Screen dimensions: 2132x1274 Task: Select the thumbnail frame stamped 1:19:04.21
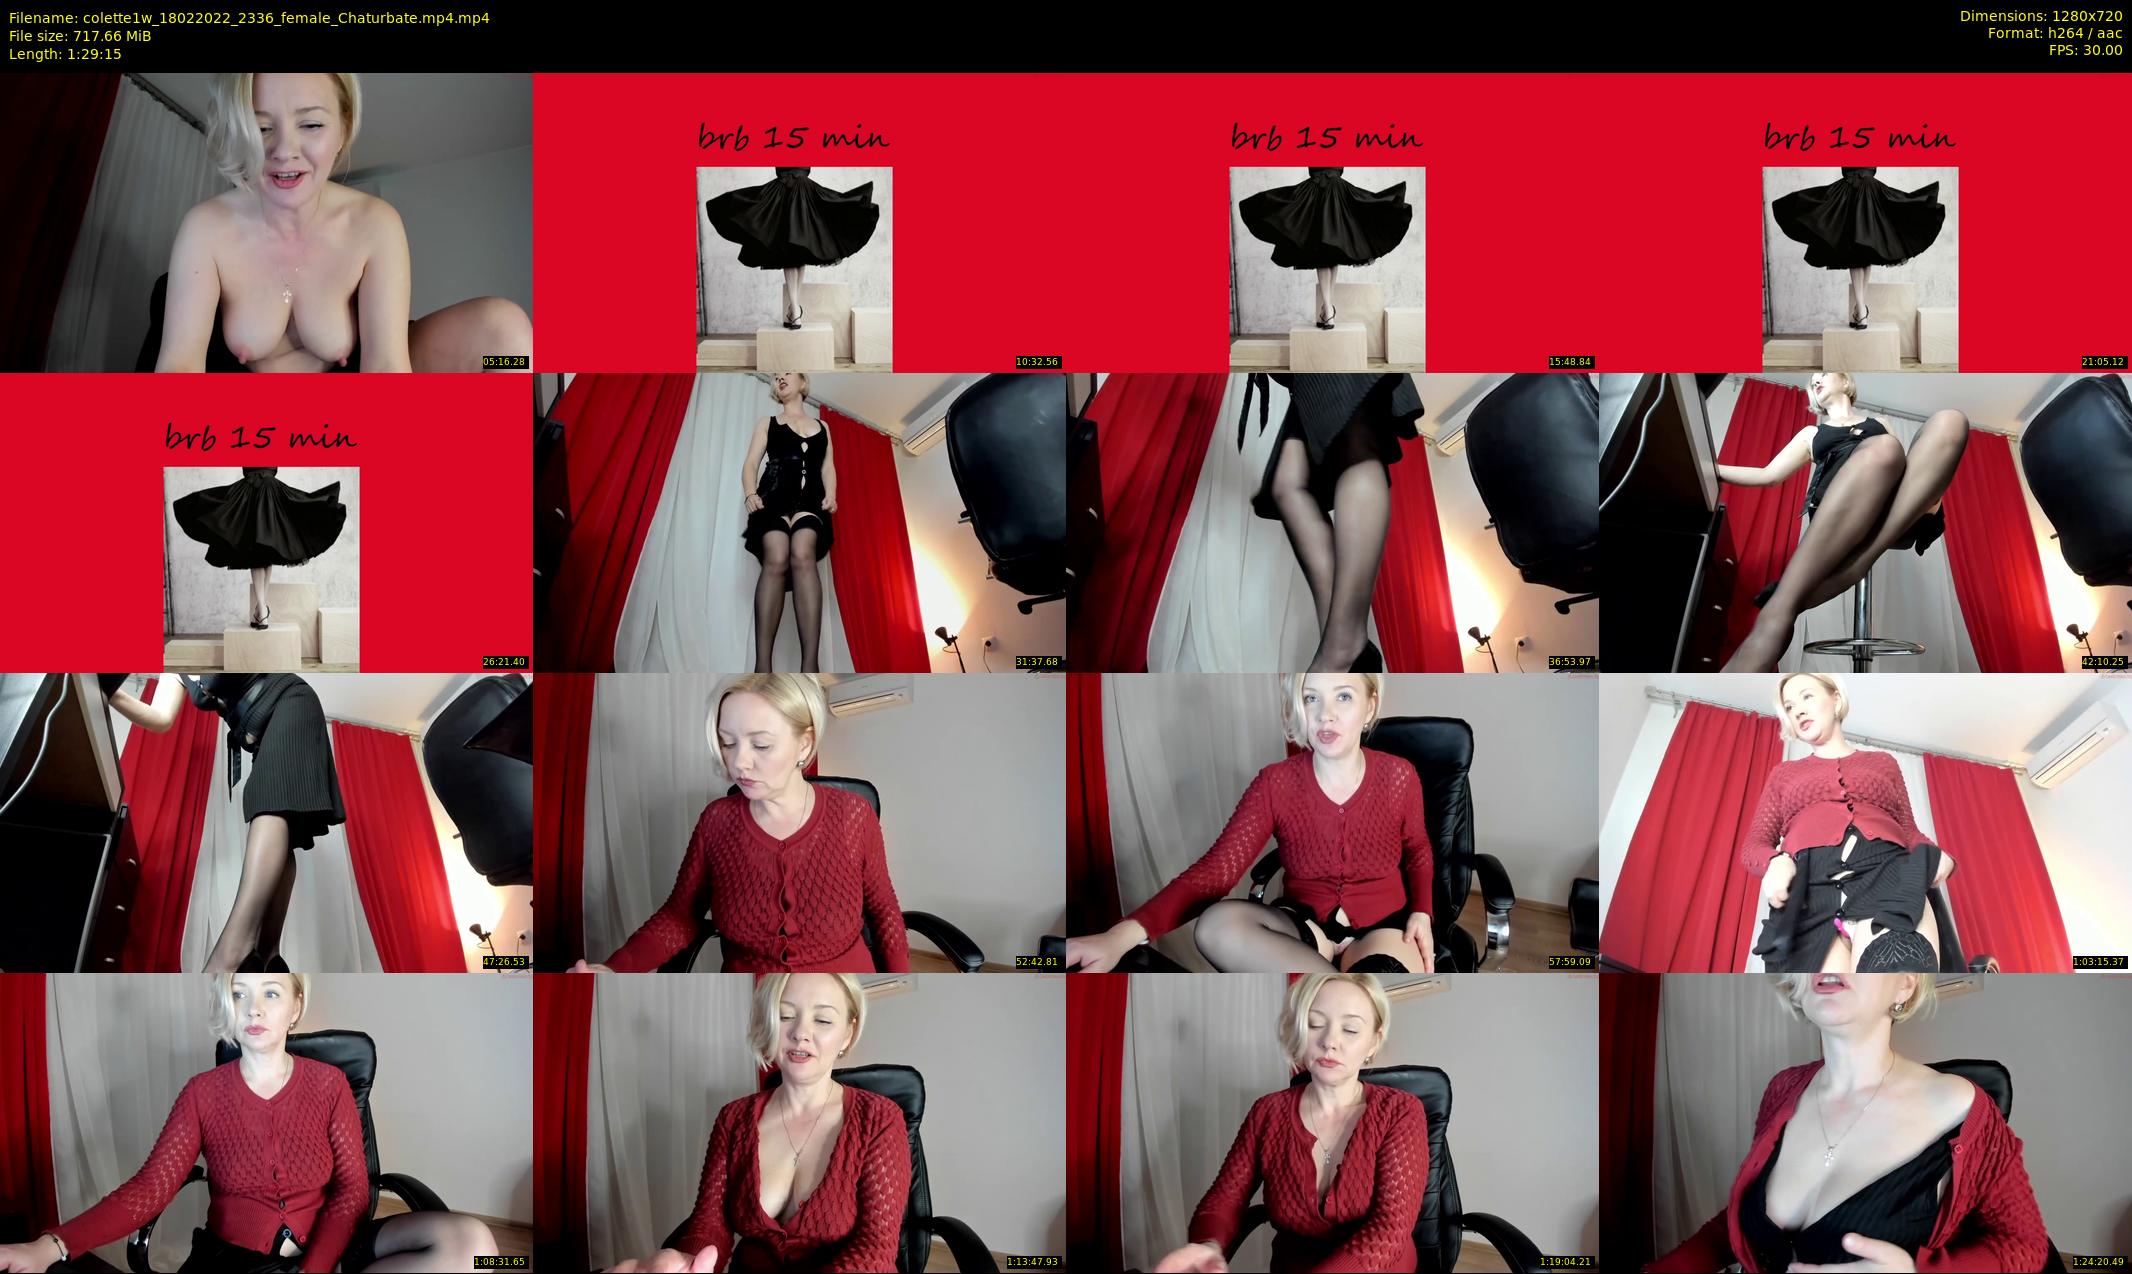pos(1332,1123)
